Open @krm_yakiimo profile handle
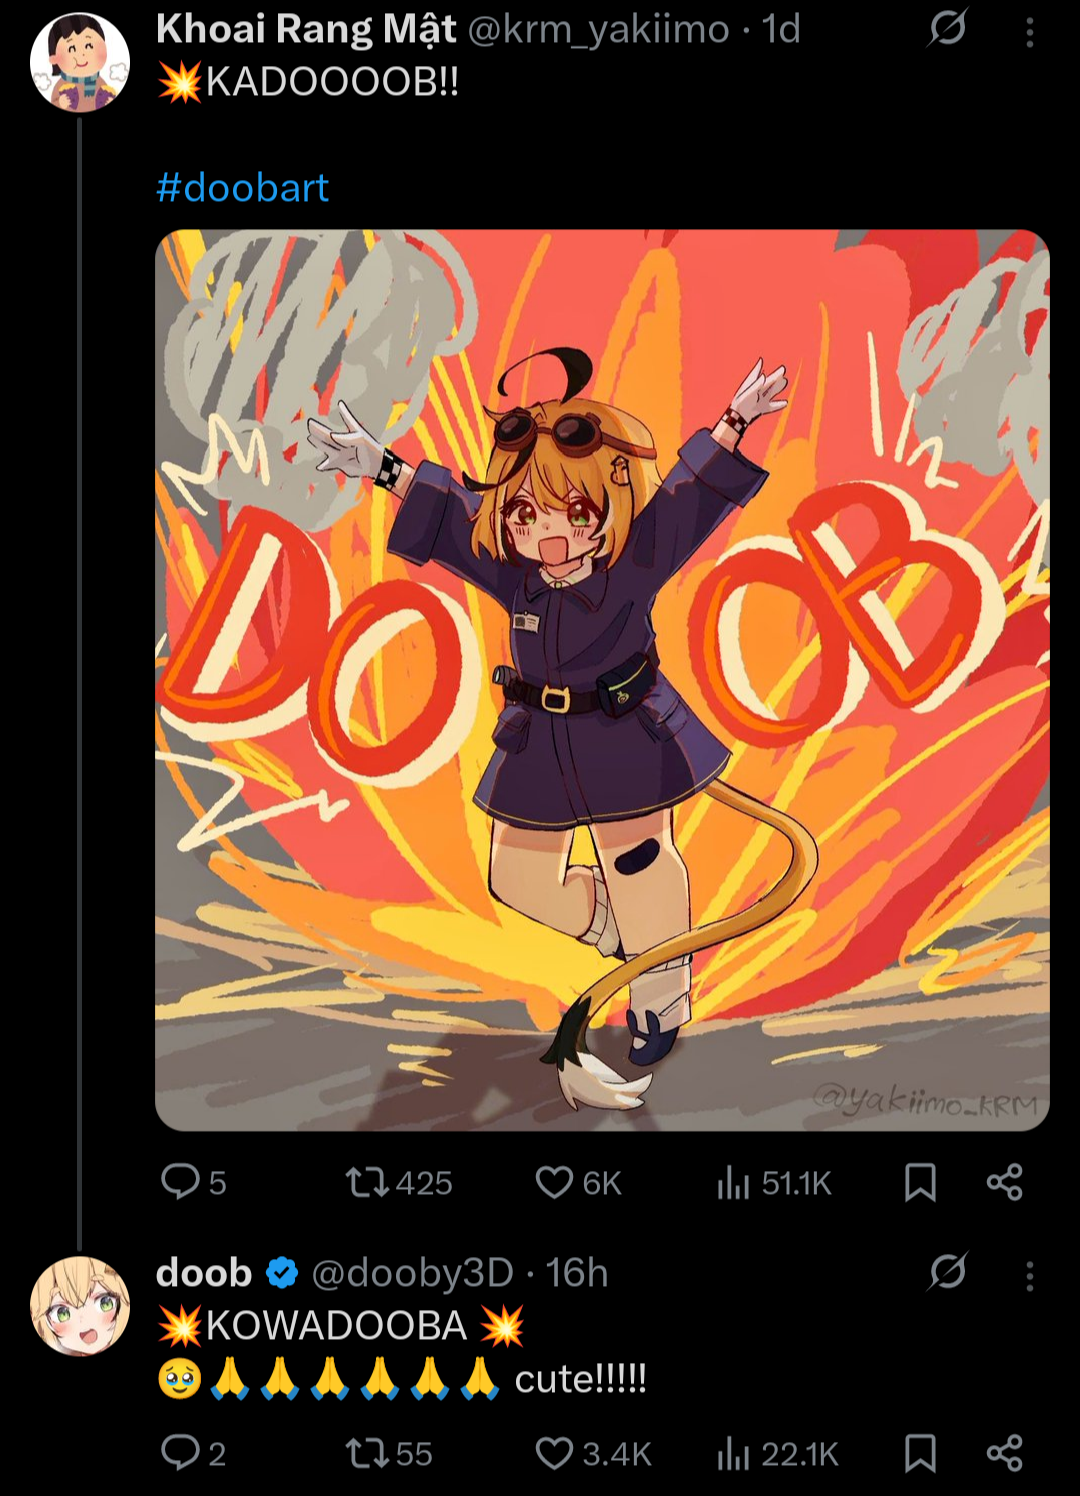 [598, 30]
